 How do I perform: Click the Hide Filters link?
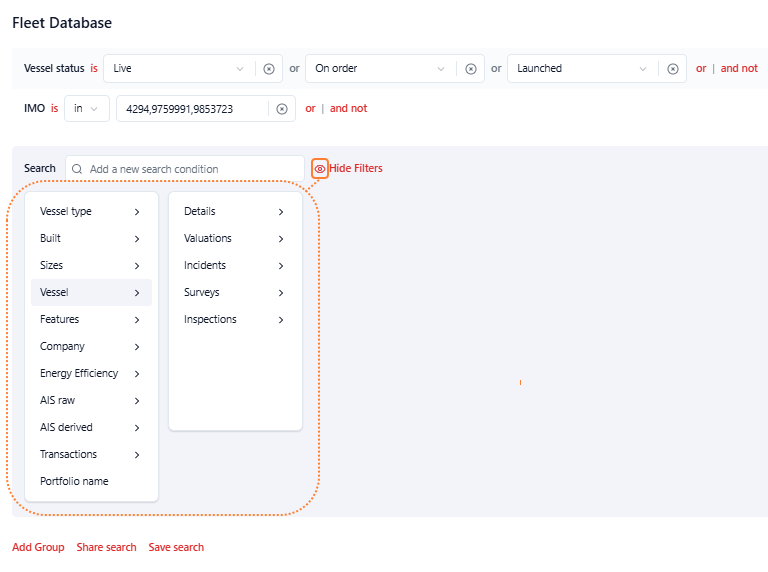coord(356,168)
